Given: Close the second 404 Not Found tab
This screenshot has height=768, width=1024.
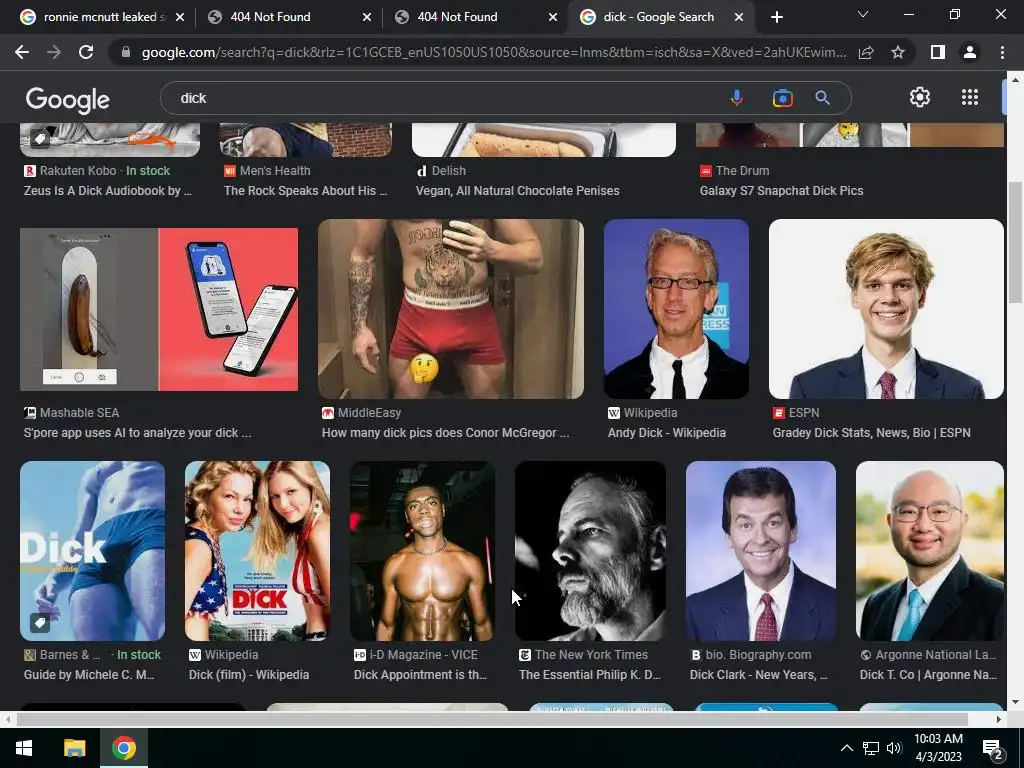Looking at the screenshot, I should pos(553,17).
